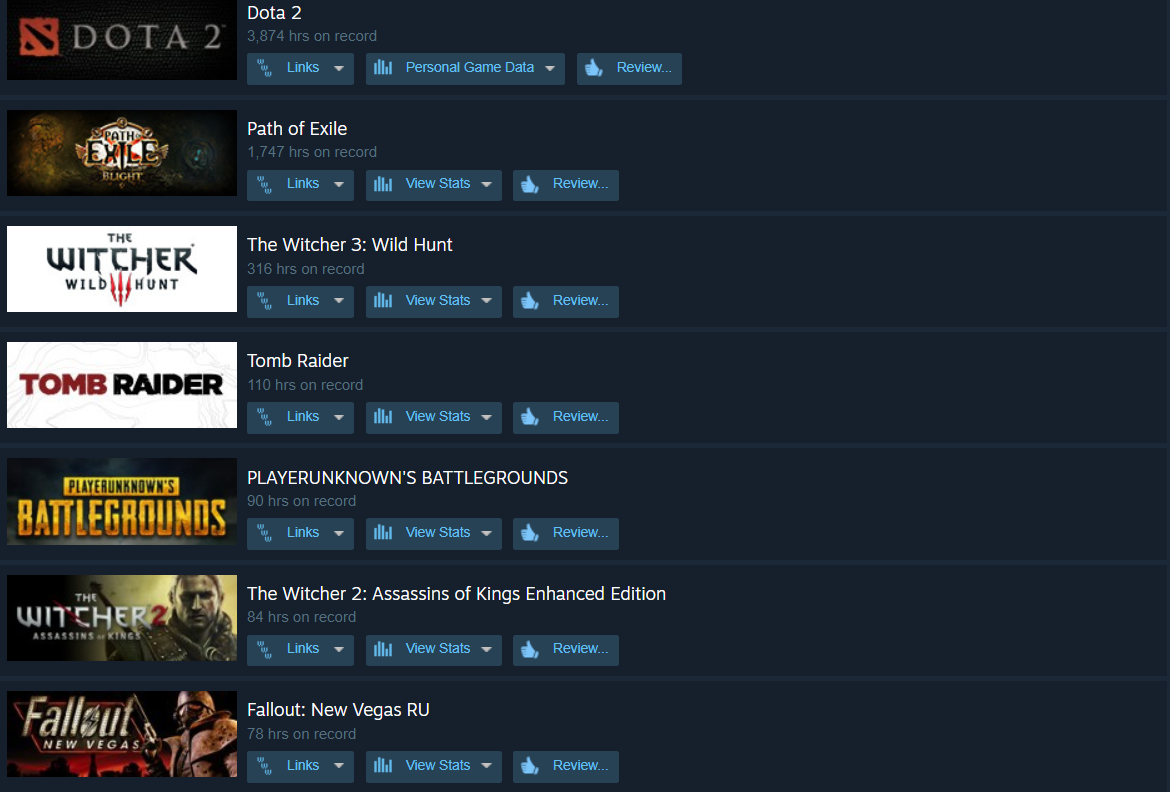Open Review button for PLAYERUNKNOWN'S BATTLEGROUNDS

566,533
